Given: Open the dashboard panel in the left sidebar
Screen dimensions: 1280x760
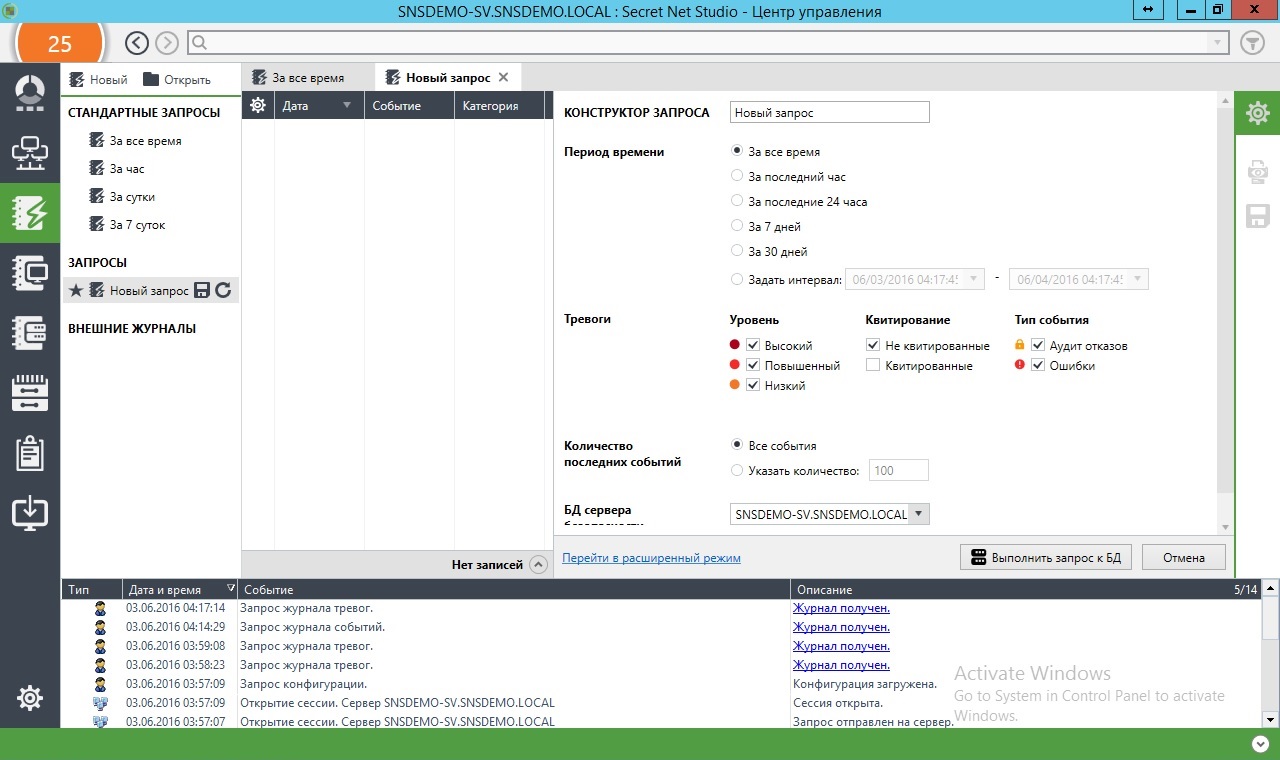Looking at the screenshot, I should (30, 93).
